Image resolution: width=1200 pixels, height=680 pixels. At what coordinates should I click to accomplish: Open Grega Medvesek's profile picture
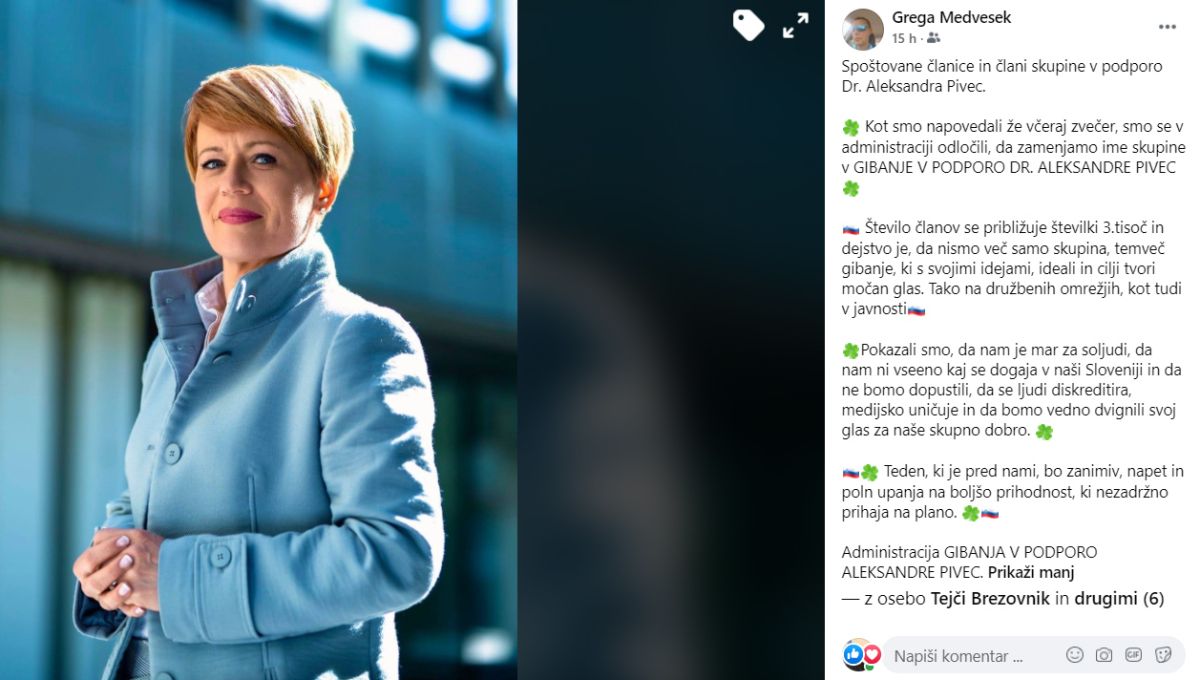[863, 29]
